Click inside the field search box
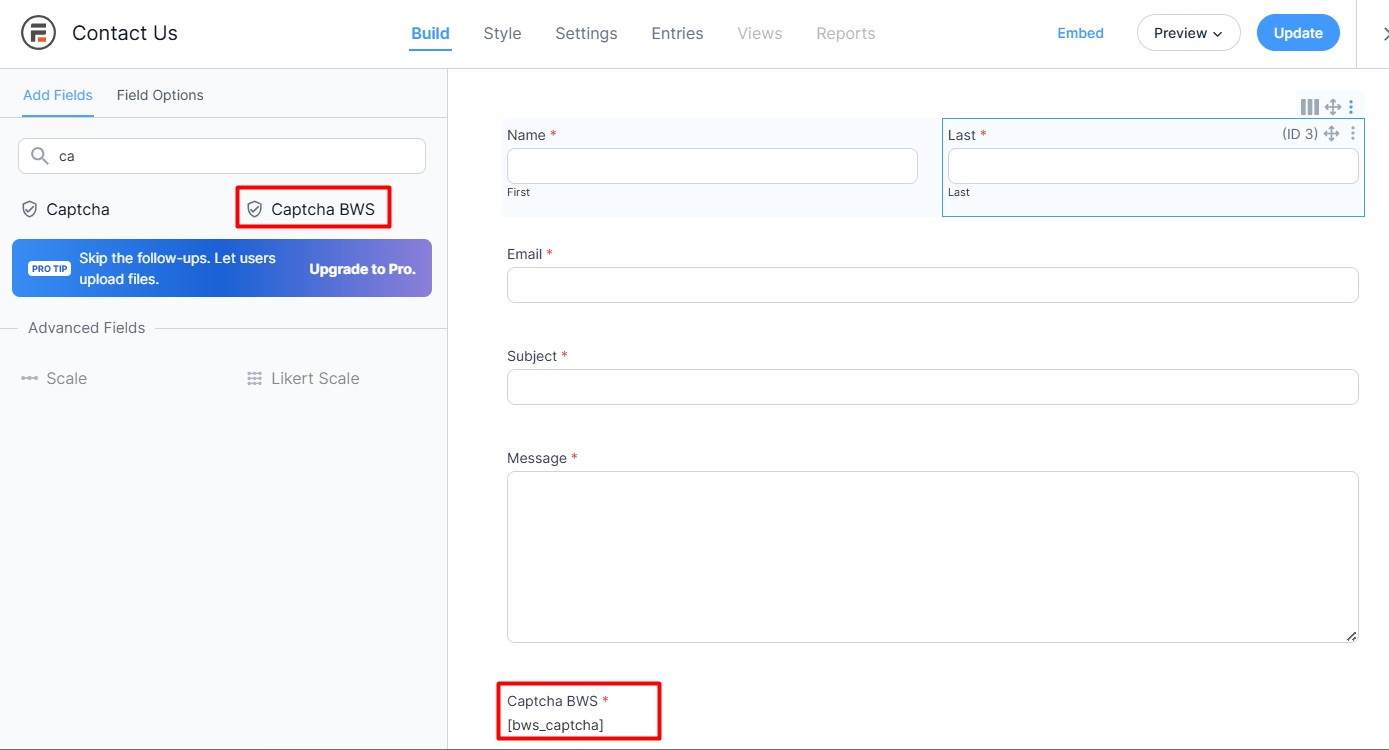The image size is (1389, 750). [x=220, y=156]
